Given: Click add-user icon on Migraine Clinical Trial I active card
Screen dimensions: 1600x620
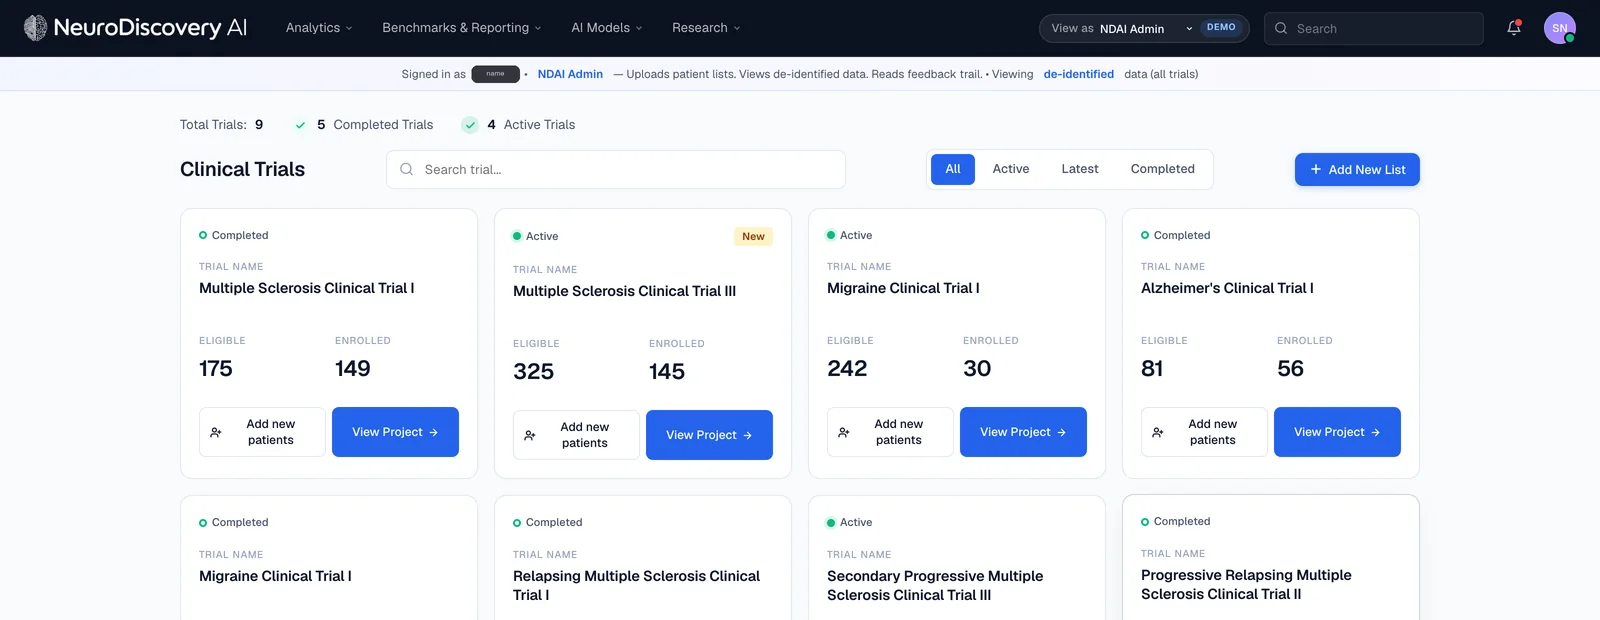Looking at the screenshot, I should 844,432.
